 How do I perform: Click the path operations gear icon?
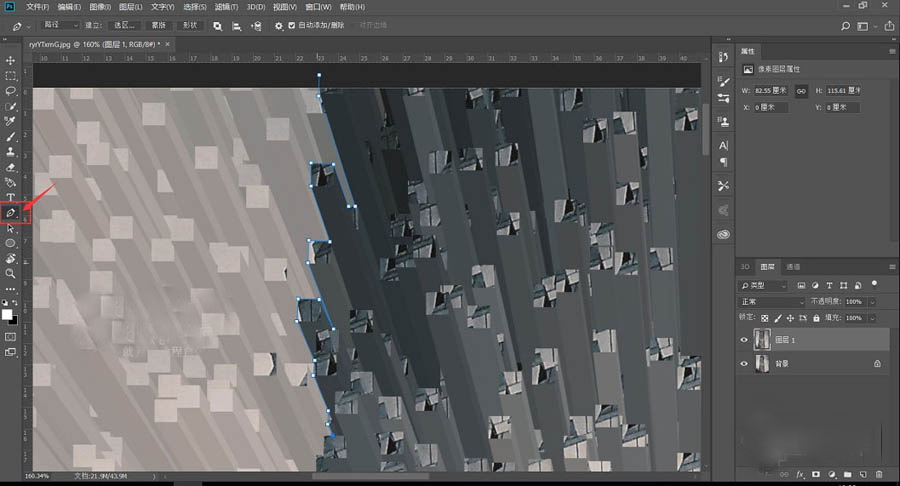[x=278, y=25]
